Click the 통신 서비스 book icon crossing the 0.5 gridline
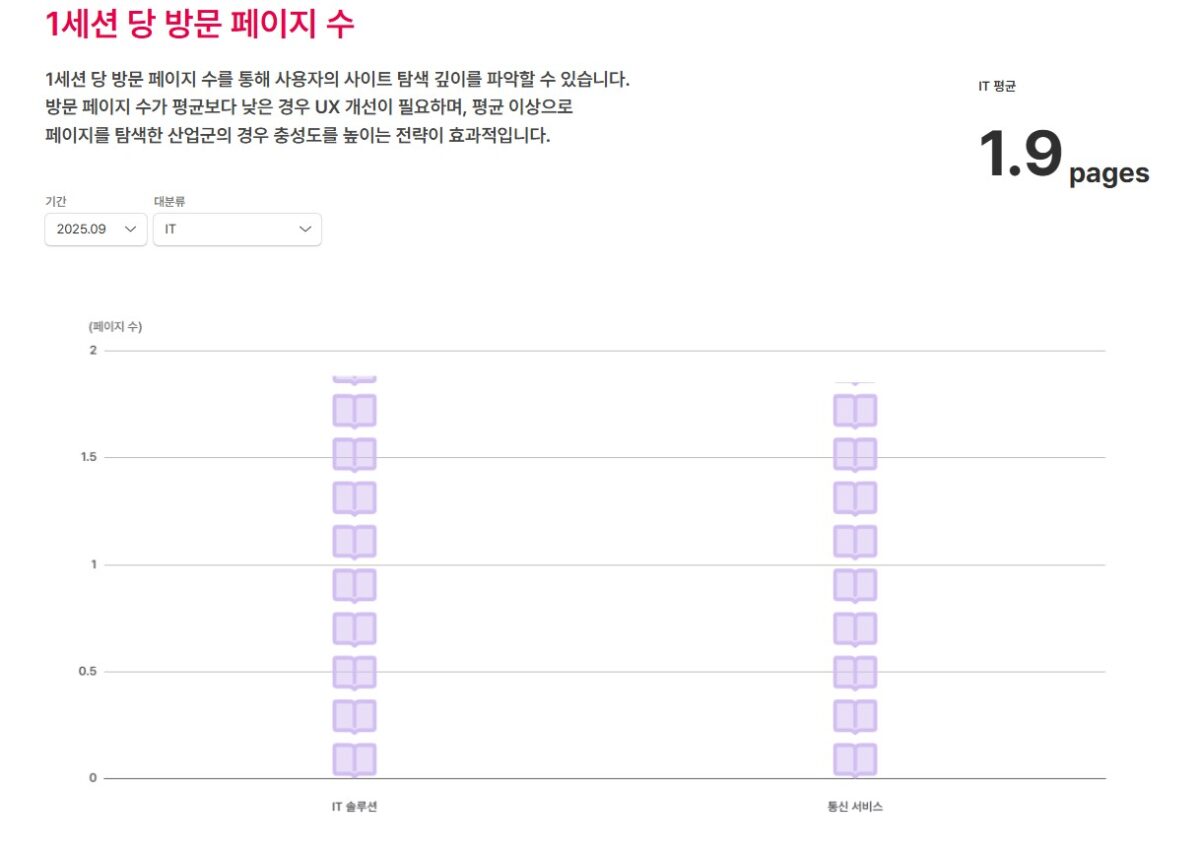Screen dimensions: 1200x859 (x=855, y=673)
